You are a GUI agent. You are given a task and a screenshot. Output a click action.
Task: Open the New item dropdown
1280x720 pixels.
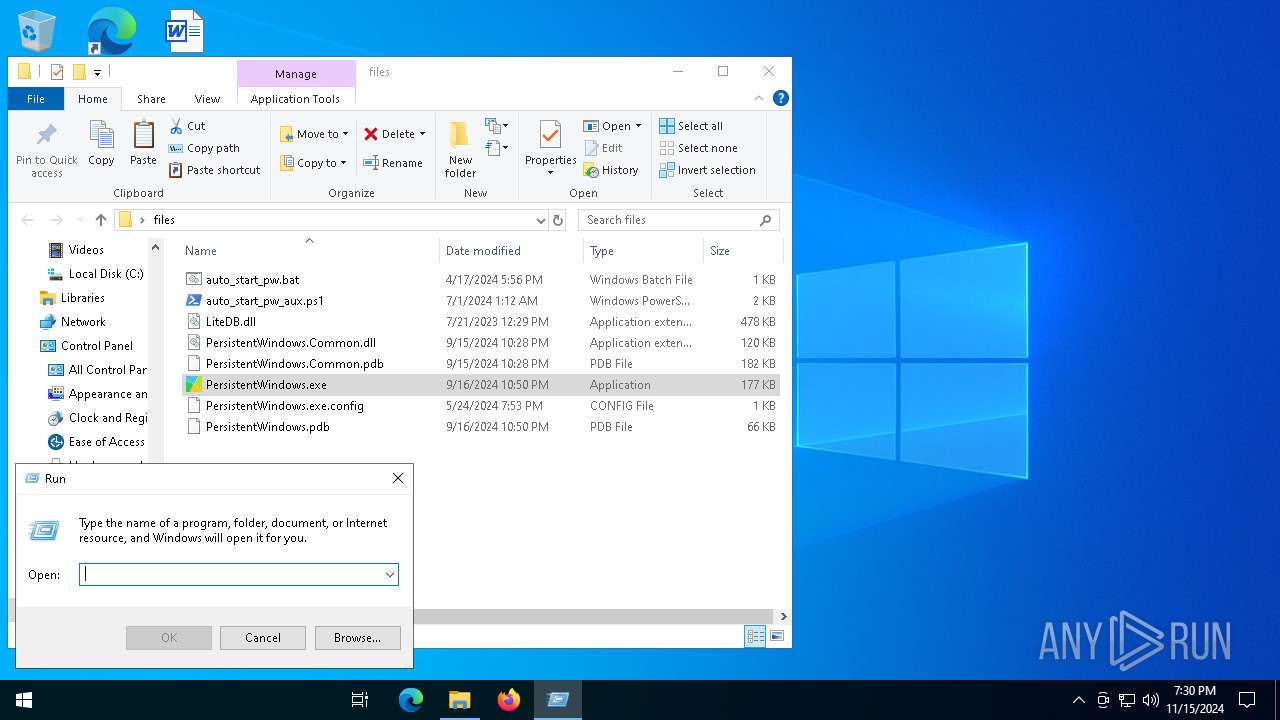(497, 126)
